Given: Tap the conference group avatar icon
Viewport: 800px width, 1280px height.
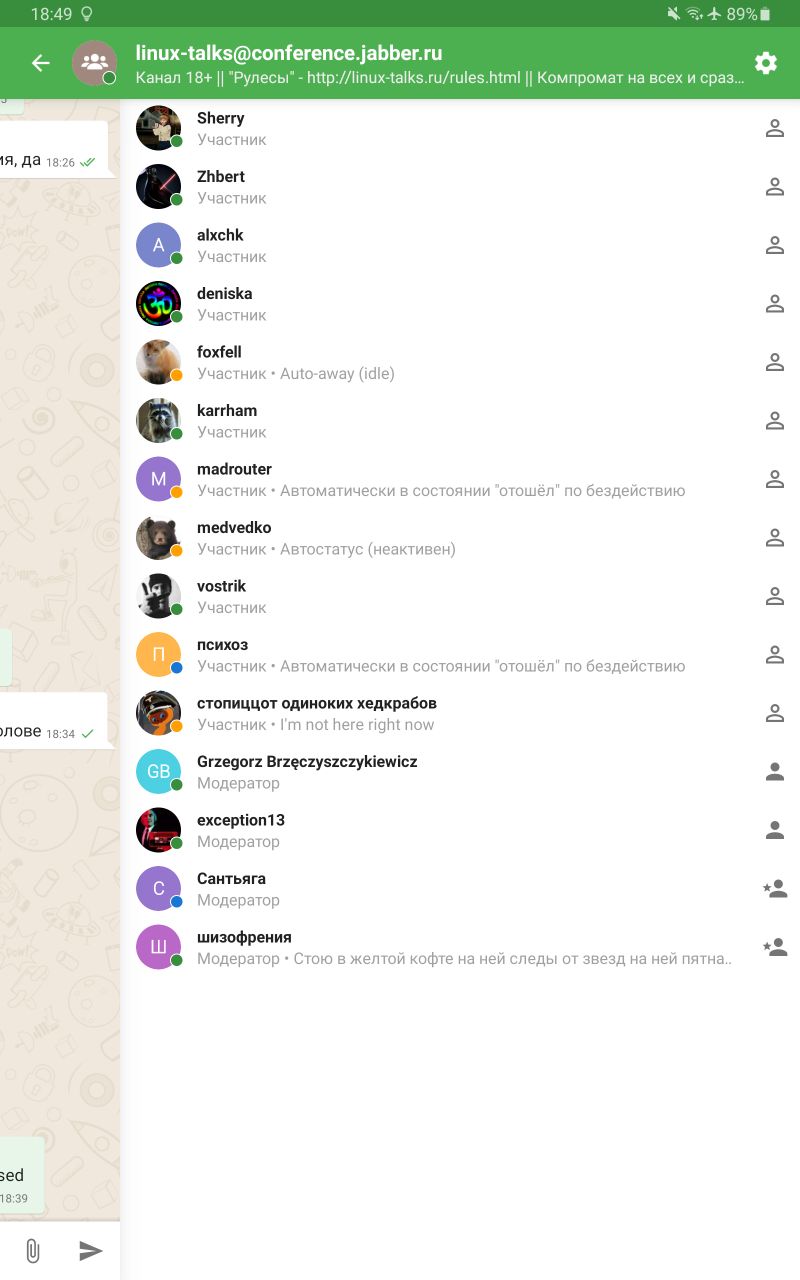Looking at the screenshot, I should click(x=94, y=63).
